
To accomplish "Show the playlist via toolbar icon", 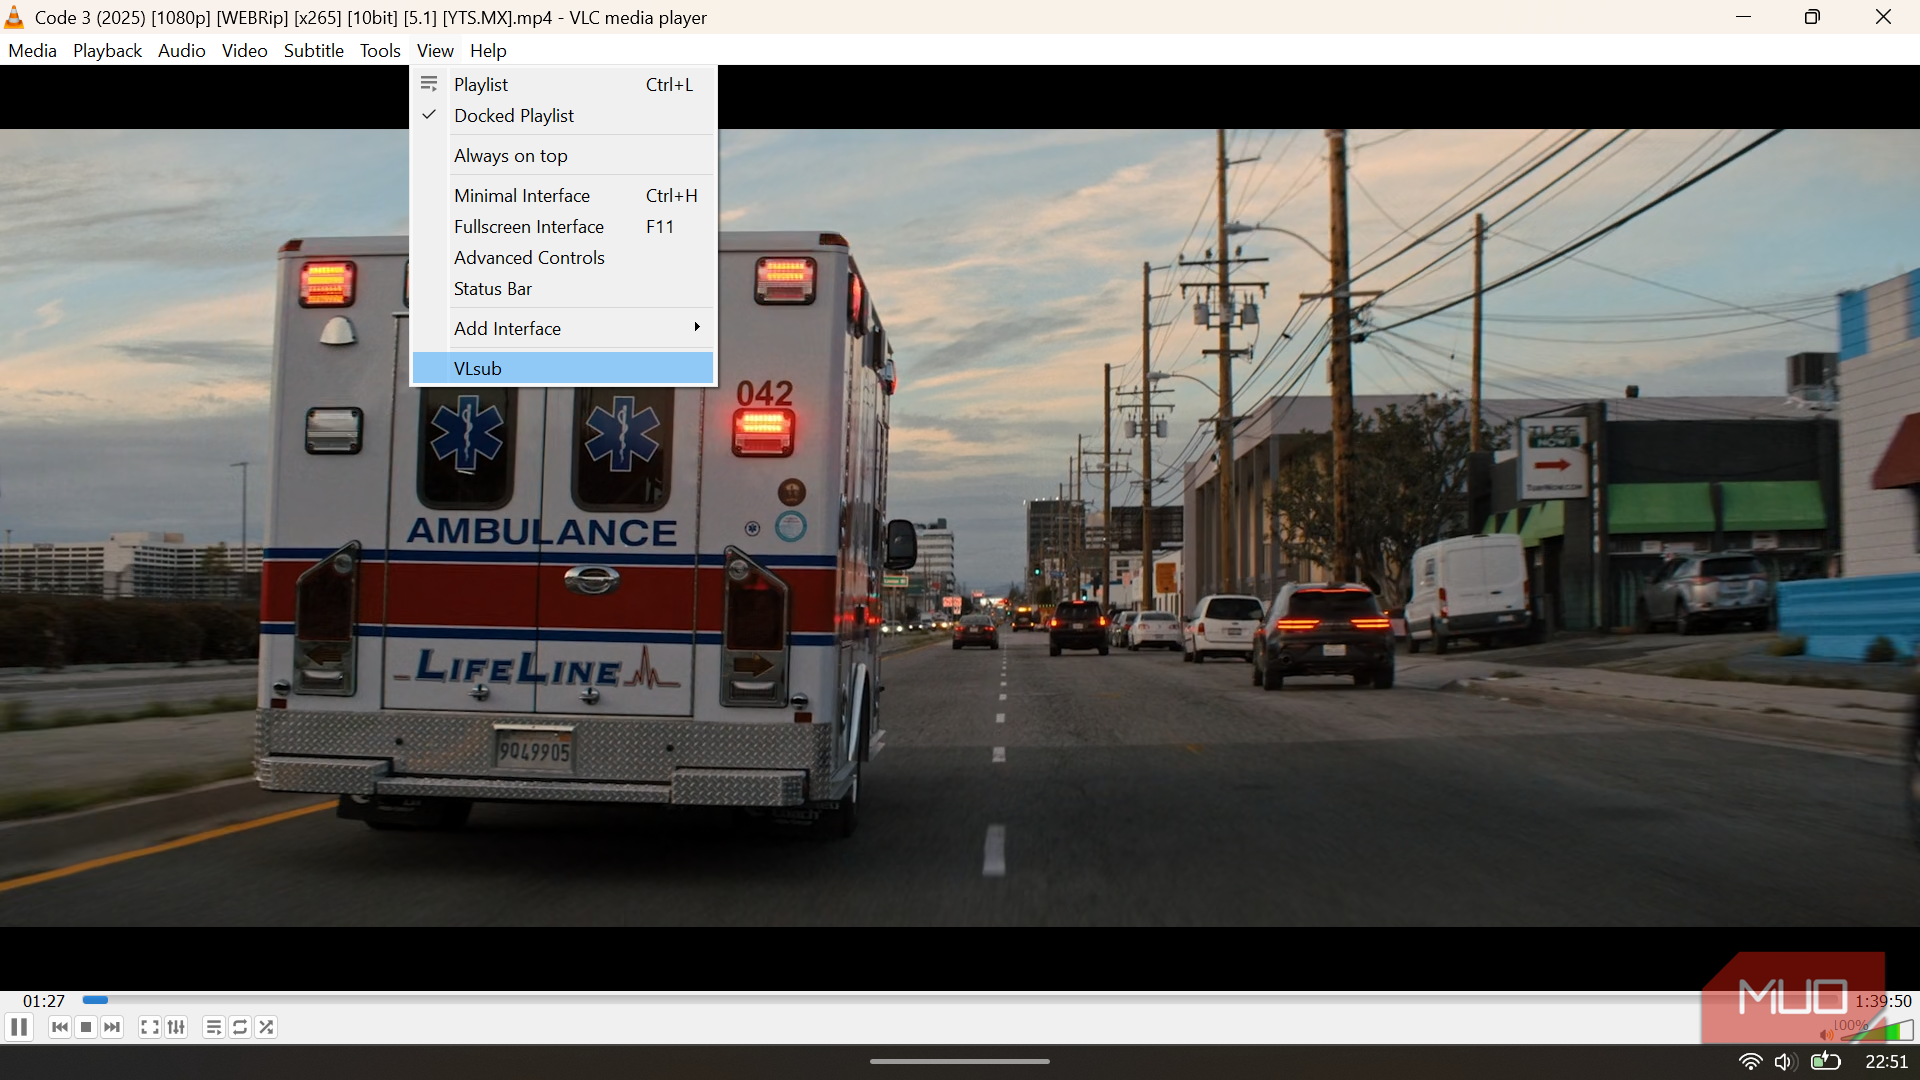I will click(213, 1027).
